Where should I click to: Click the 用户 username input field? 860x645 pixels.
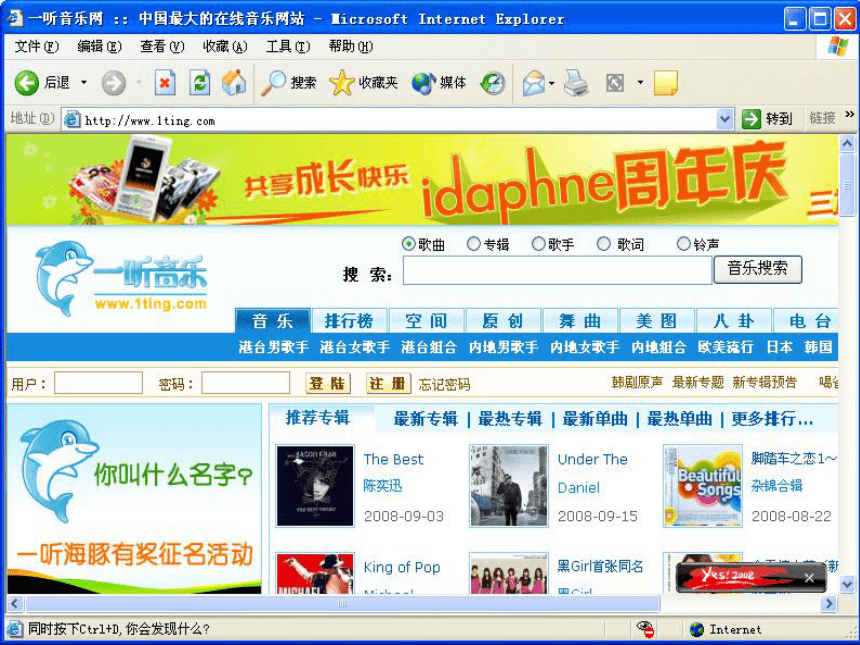click(x=98, y=383)
